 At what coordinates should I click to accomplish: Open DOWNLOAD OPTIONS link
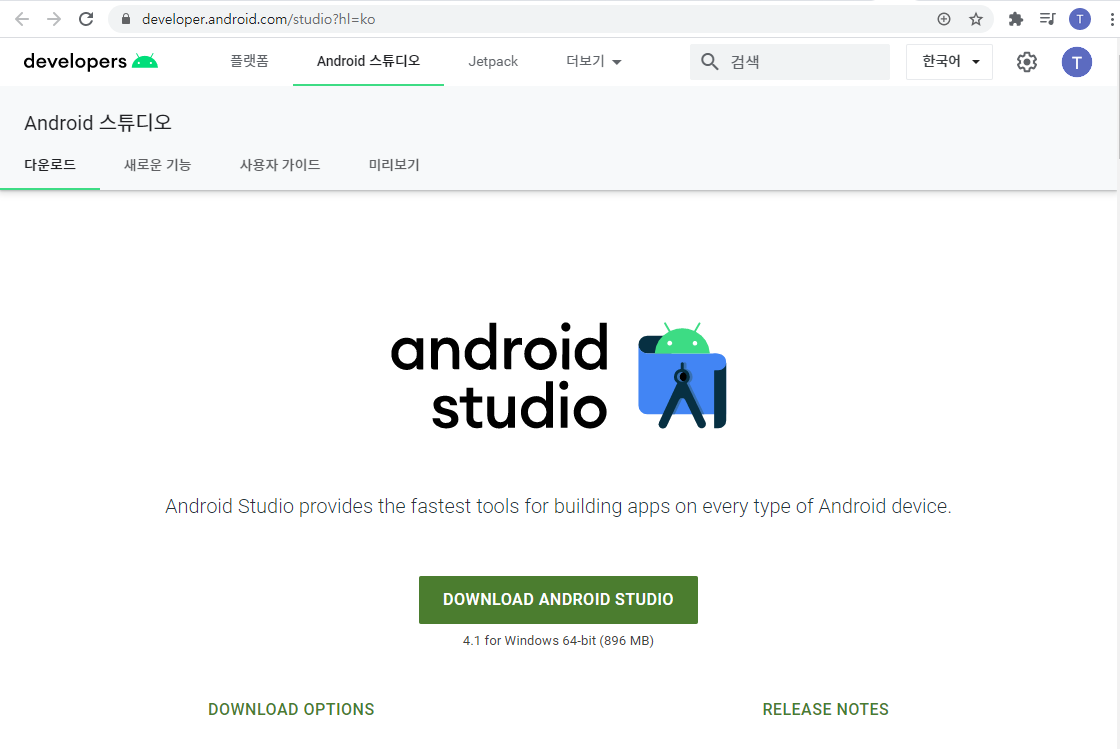291,709
